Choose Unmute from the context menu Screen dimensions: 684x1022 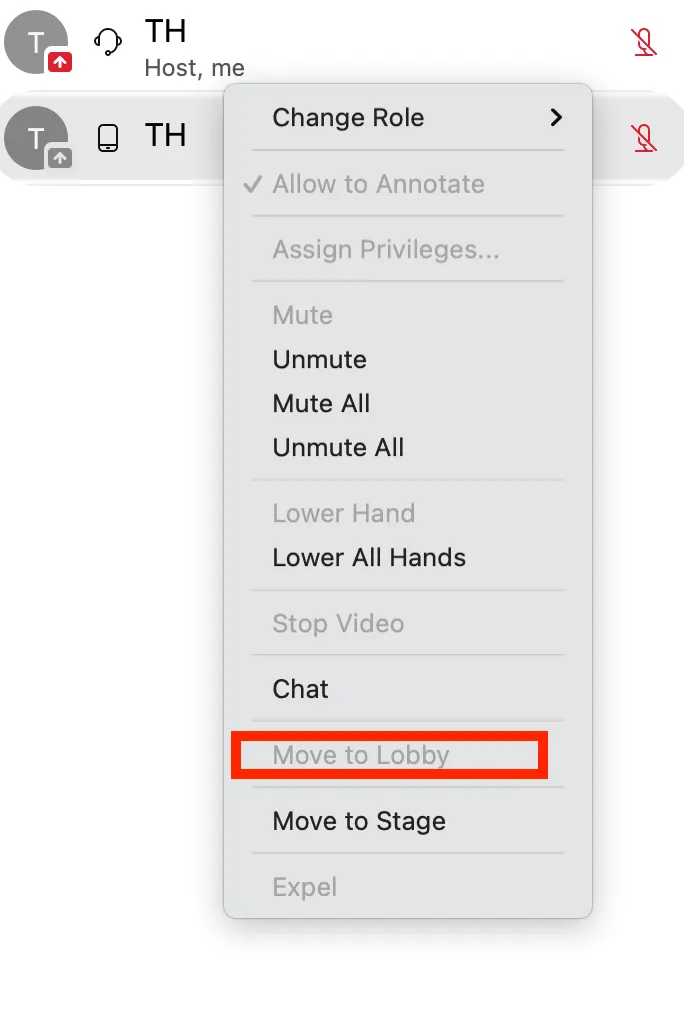pyautogui.click(x=320, y=360)
